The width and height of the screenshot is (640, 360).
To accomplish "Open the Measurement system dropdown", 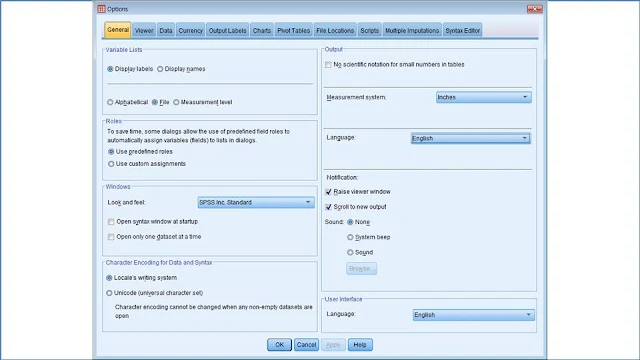I will click(x=484, y=97).
